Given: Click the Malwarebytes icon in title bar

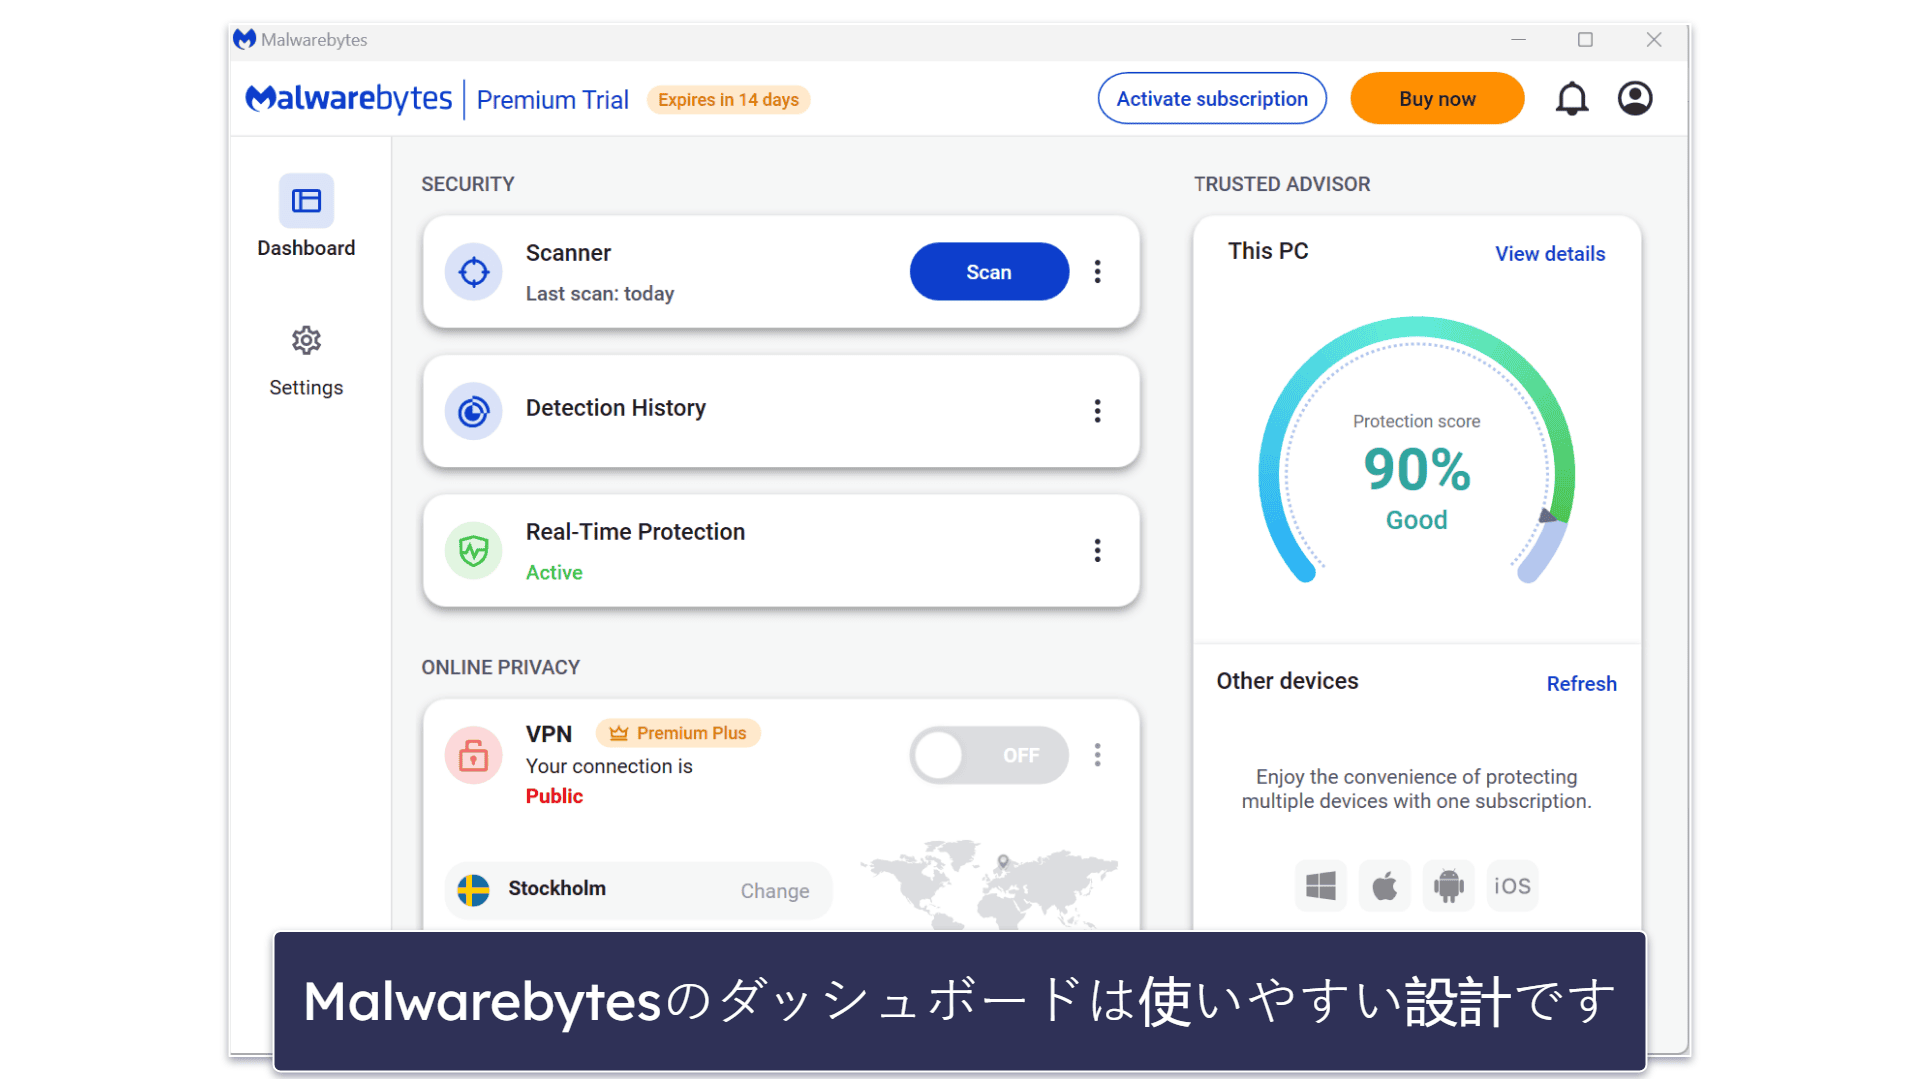Looking at the screenshot, I should tap(244, 39).
